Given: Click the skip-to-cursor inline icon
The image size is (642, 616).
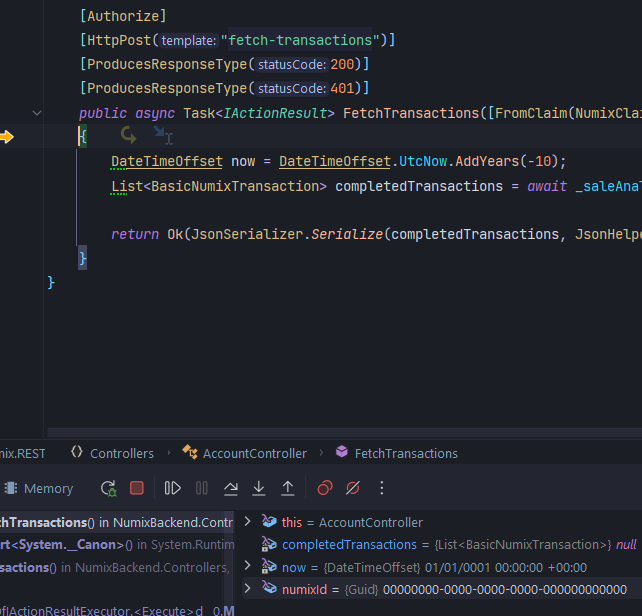Looking at the screenshot, I should [x=129, y=135].
